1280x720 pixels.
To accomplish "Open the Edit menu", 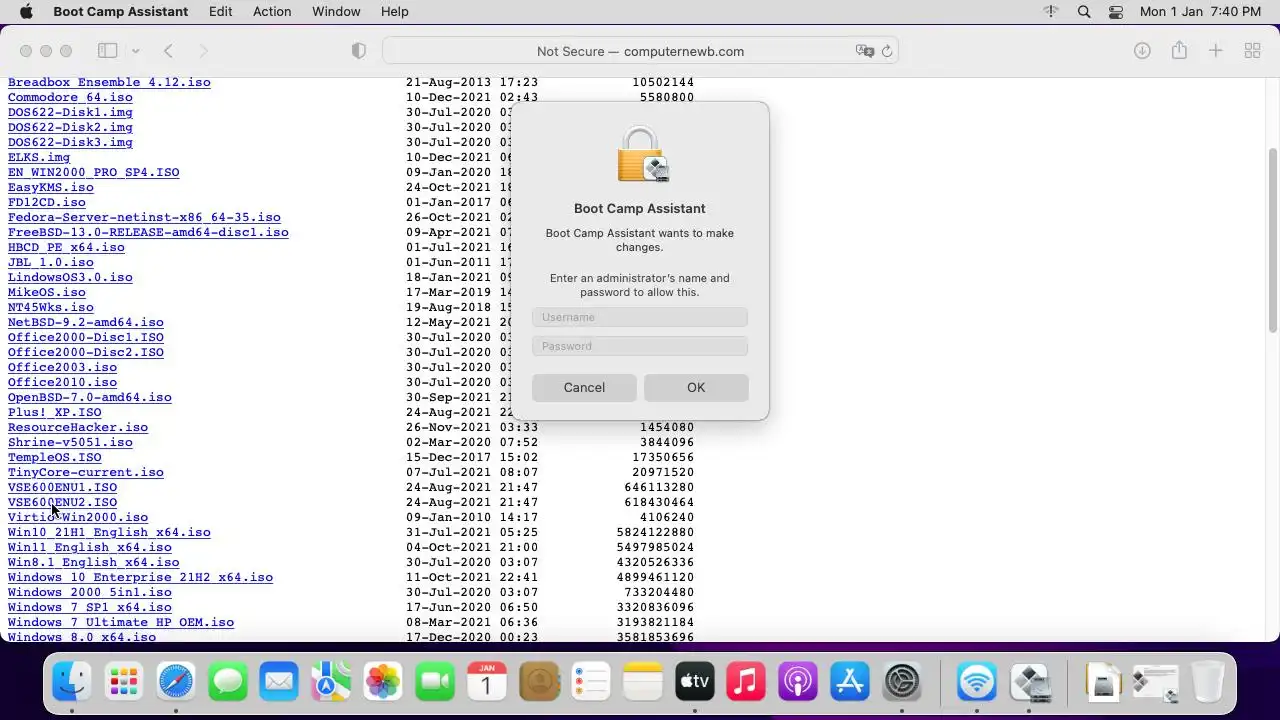I will [x=221, y=12].
